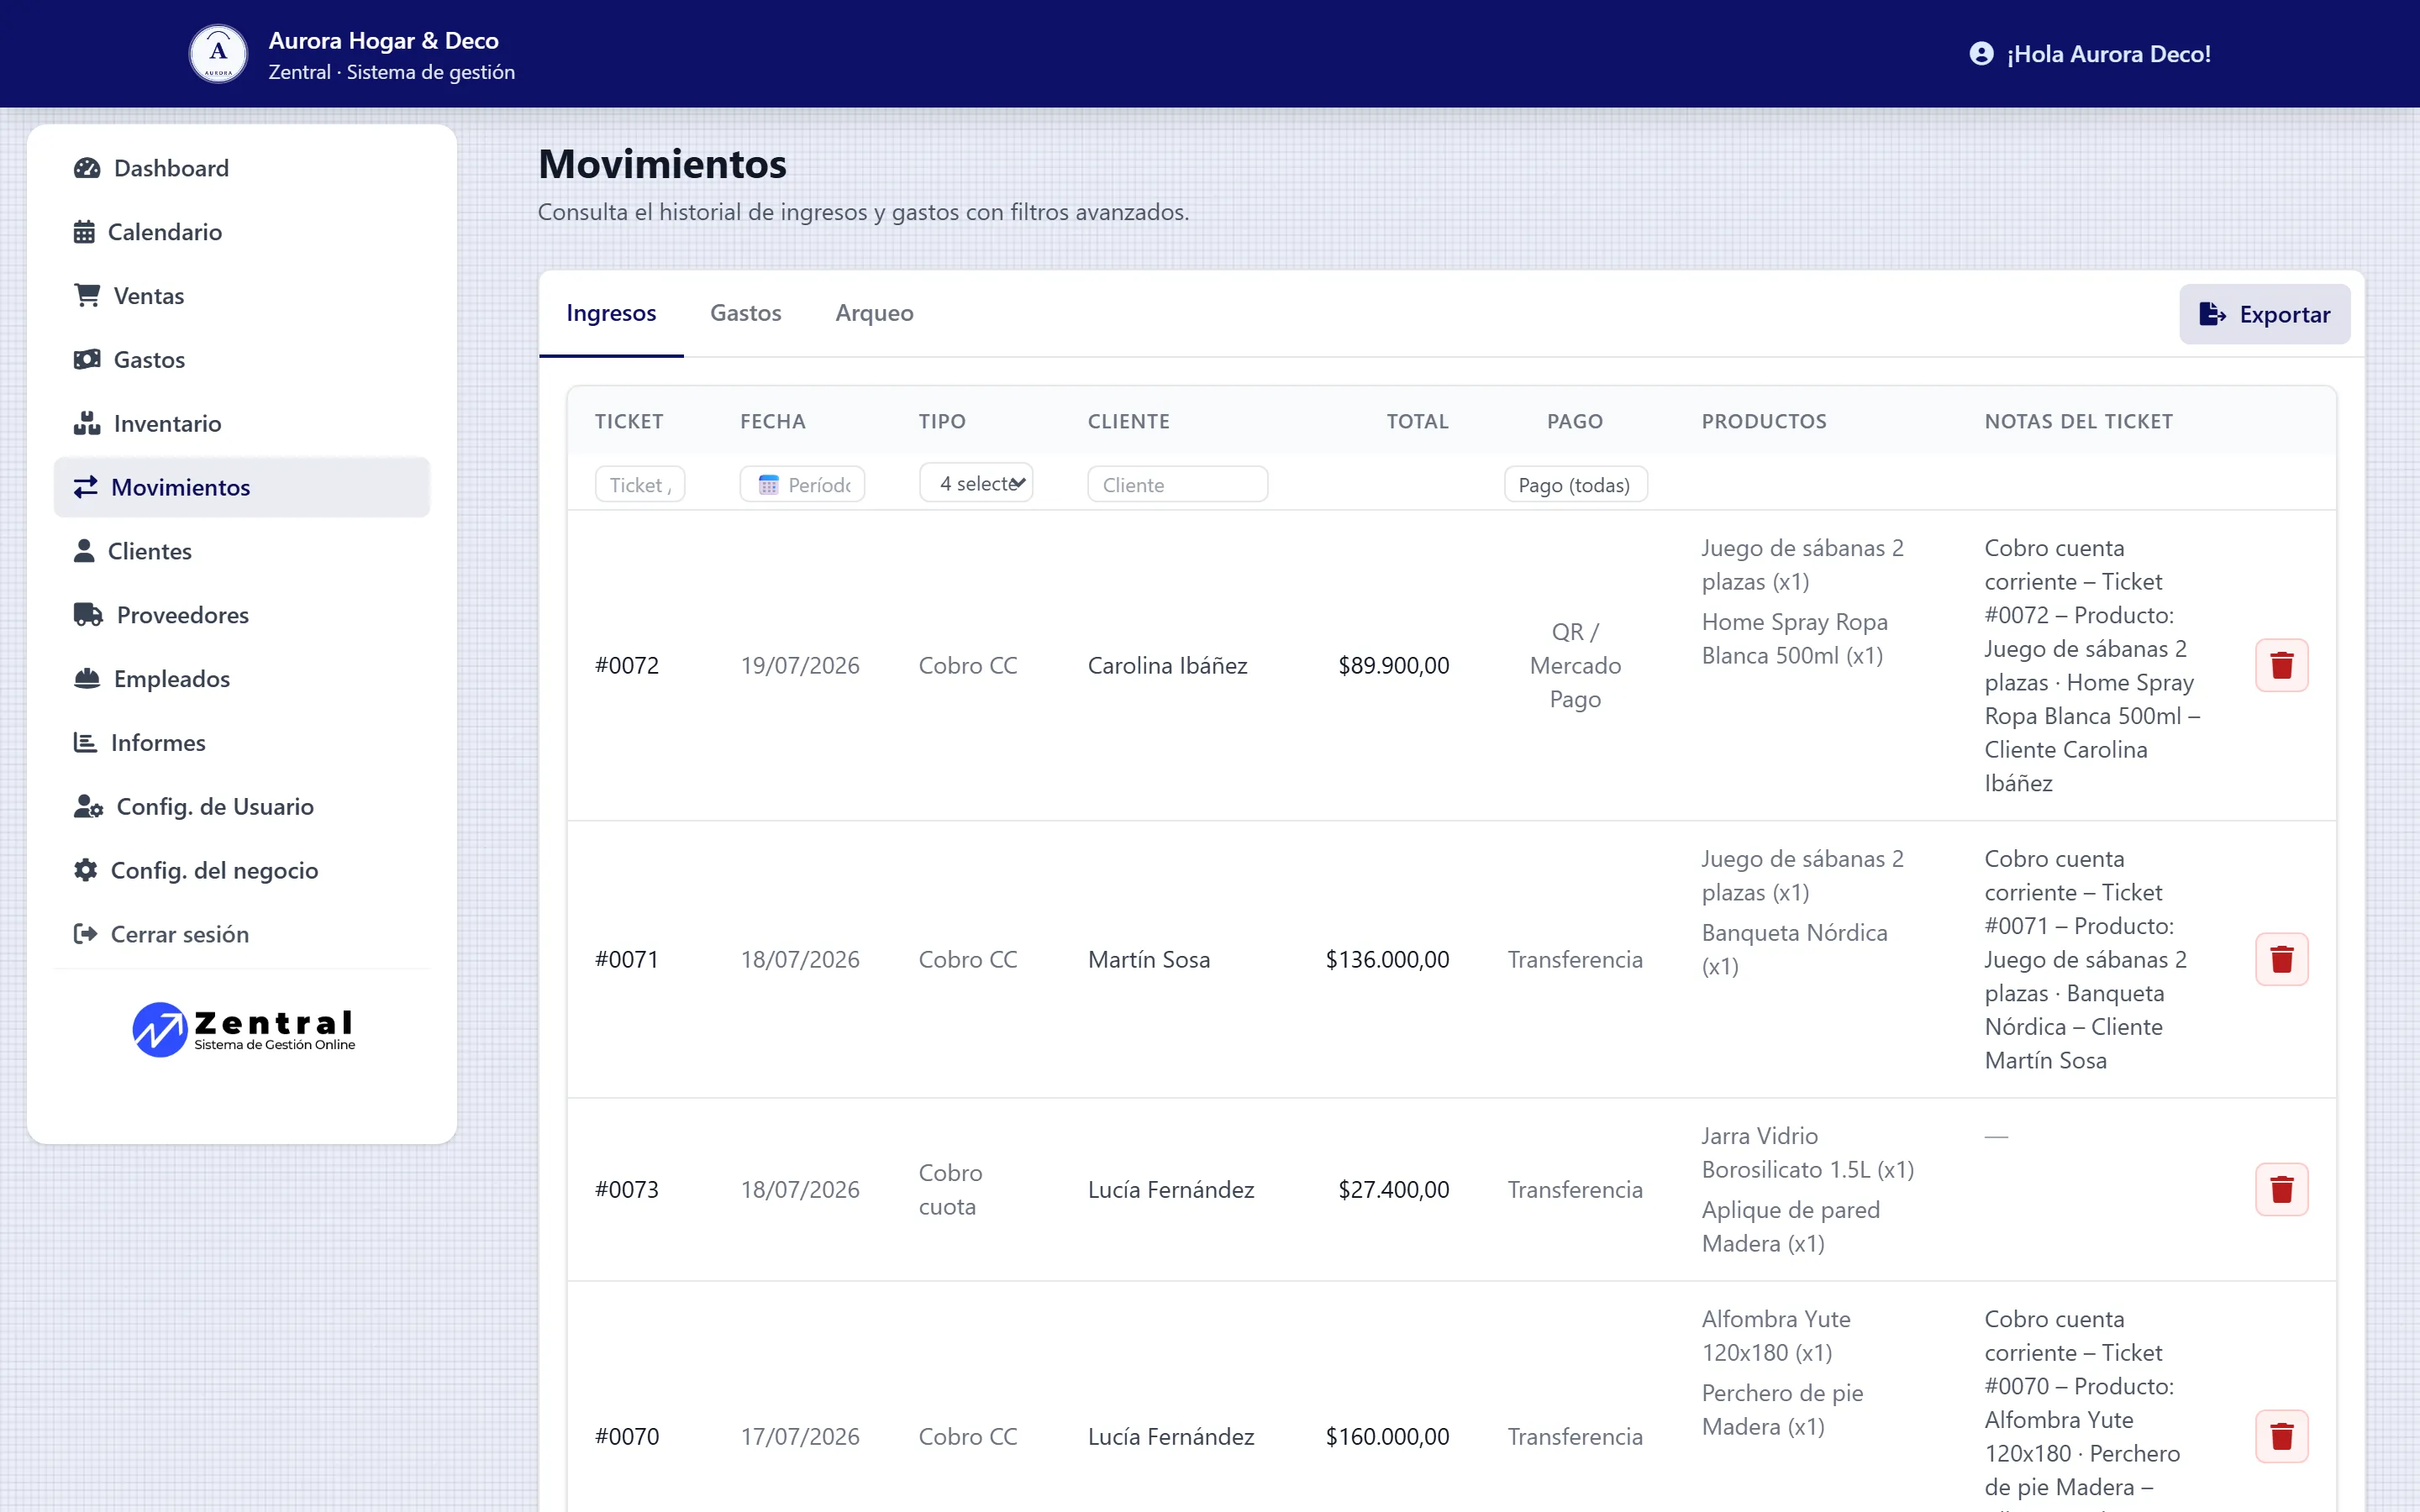Go to Inventario in the sidebar

pyautogui.click(x=242, y=424)
